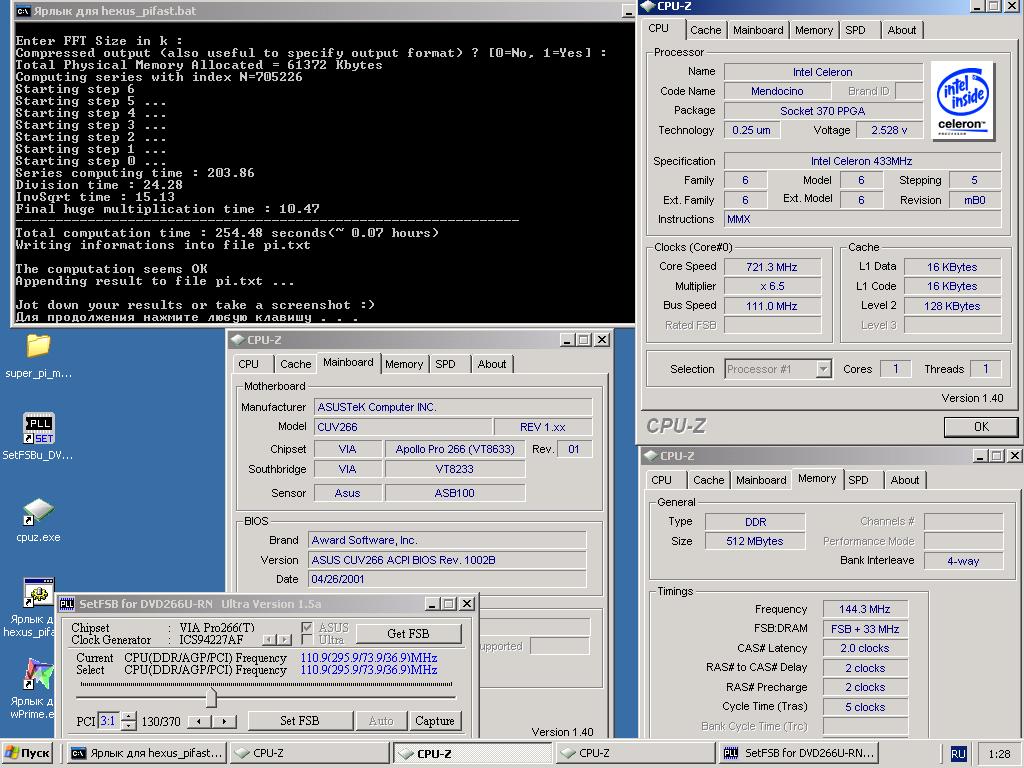Click the Core Speed value 721.3 MHz
This screenshot has height=768, width=1024.
[772, 266]
